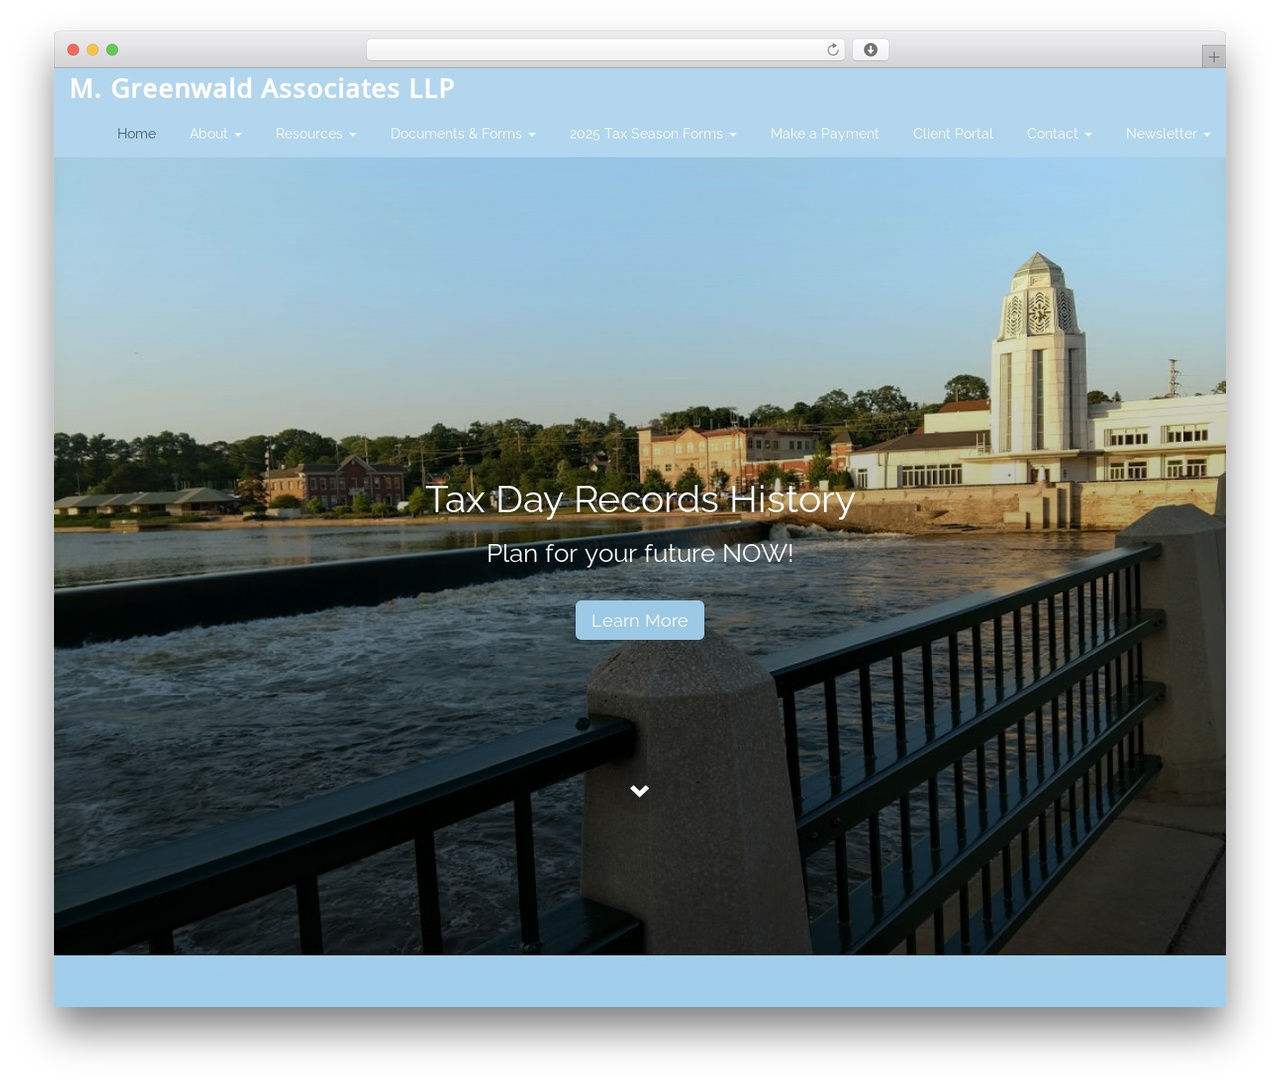Open the Client Portal page
This screenshot has width=1280, height=1084.
pos(953,134)
